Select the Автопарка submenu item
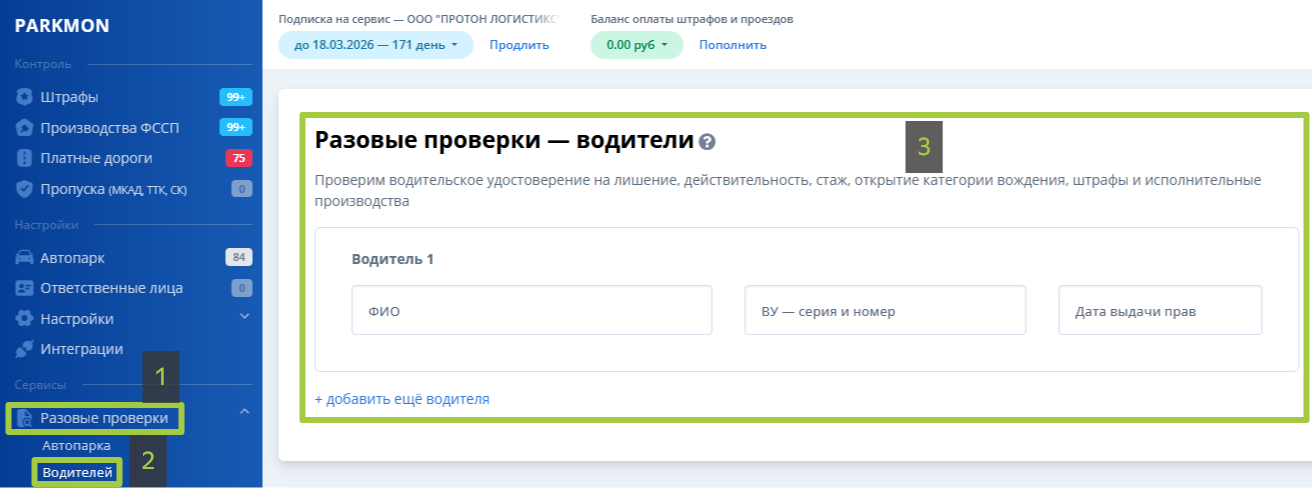The height and width of the screenshot is (488, 1312). [x=76, y=445]
